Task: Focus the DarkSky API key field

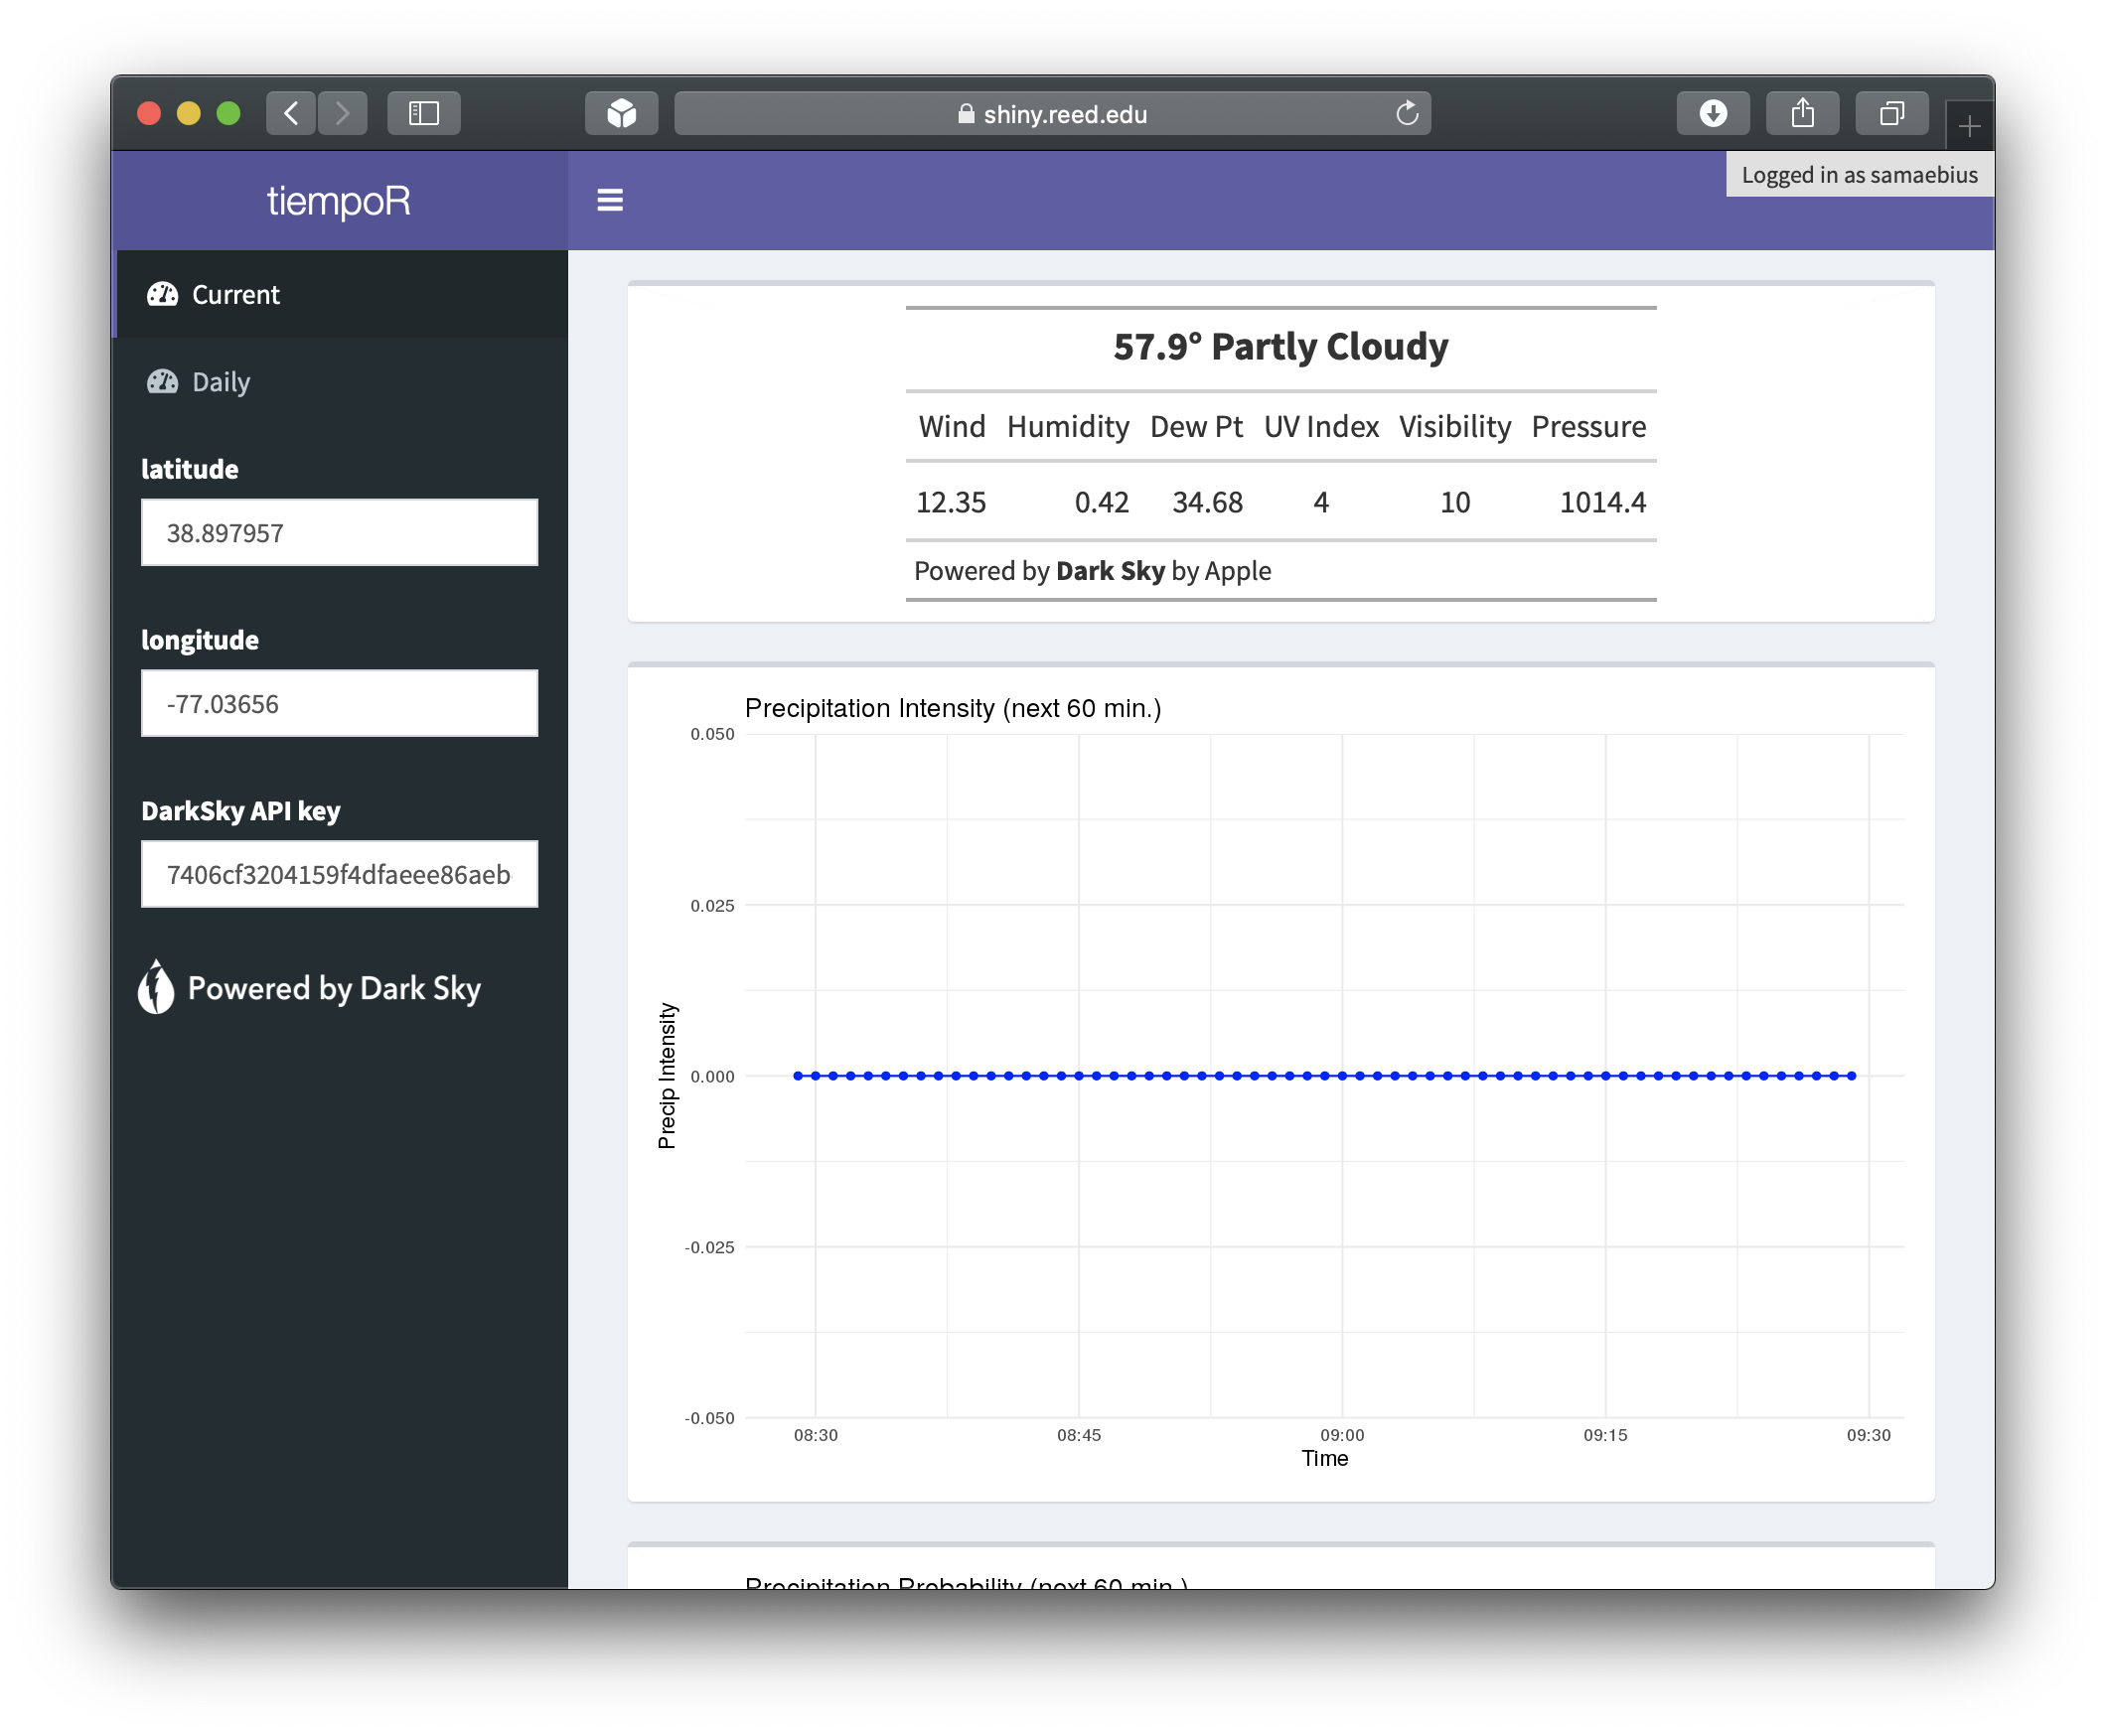Action: click(x=339, y=875)
